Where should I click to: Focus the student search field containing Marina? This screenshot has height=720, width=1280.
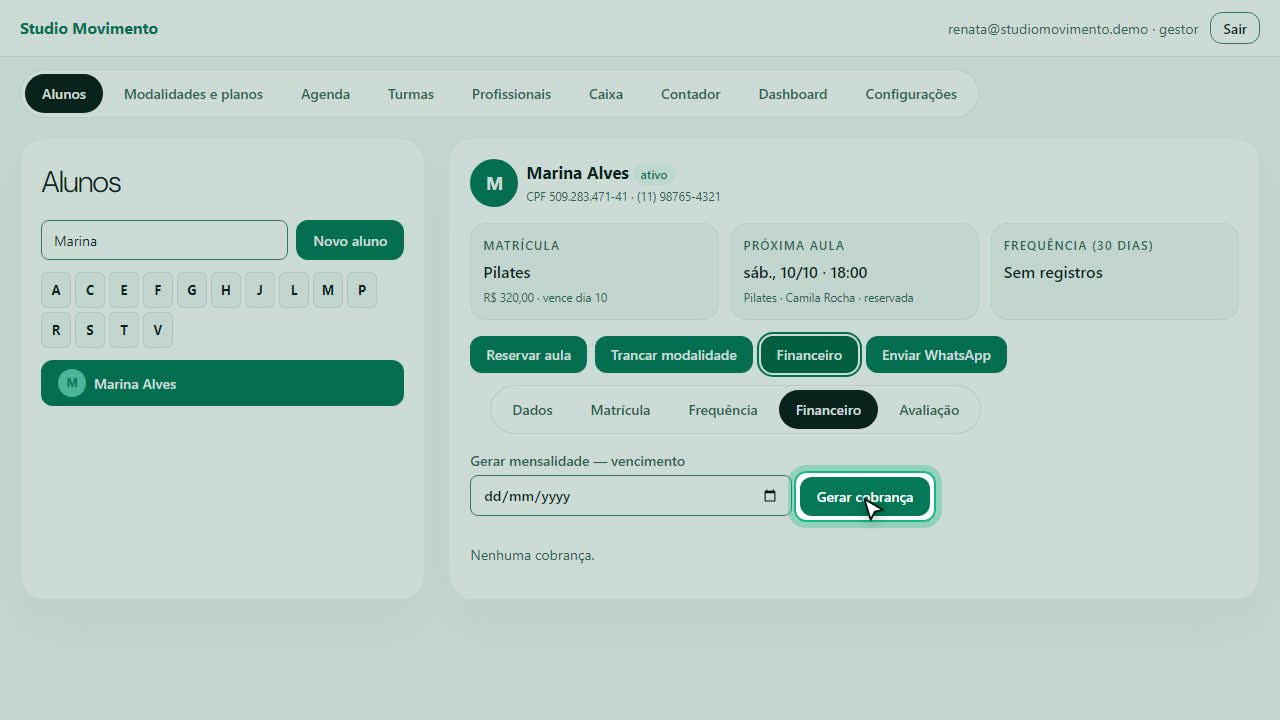click(164, 241)
